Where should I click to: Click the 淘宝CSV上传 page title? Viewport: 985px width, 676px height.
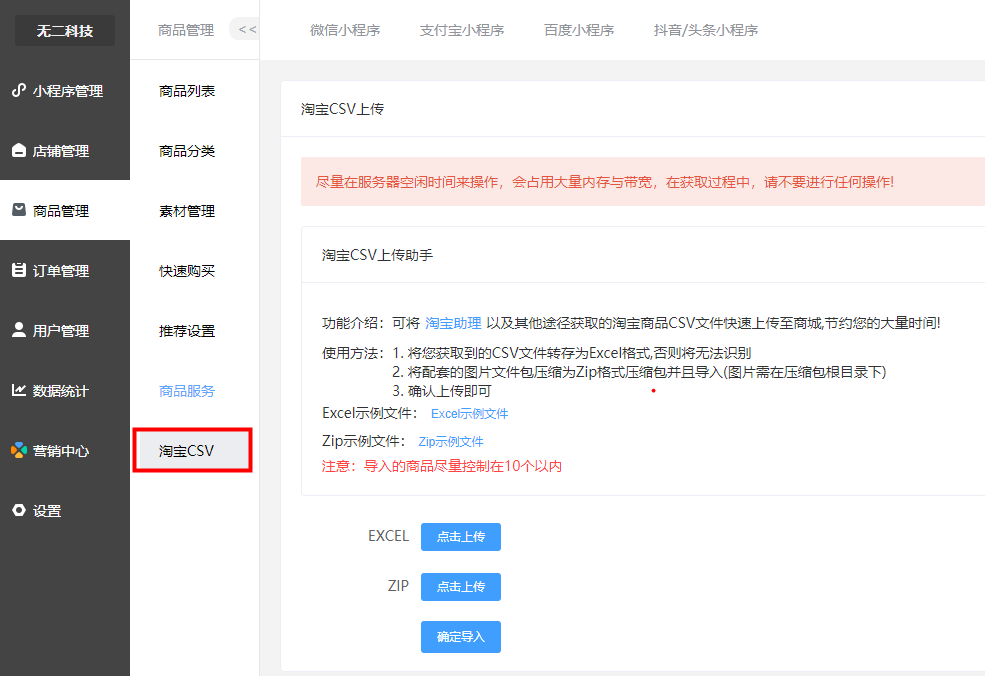point(342,109)
